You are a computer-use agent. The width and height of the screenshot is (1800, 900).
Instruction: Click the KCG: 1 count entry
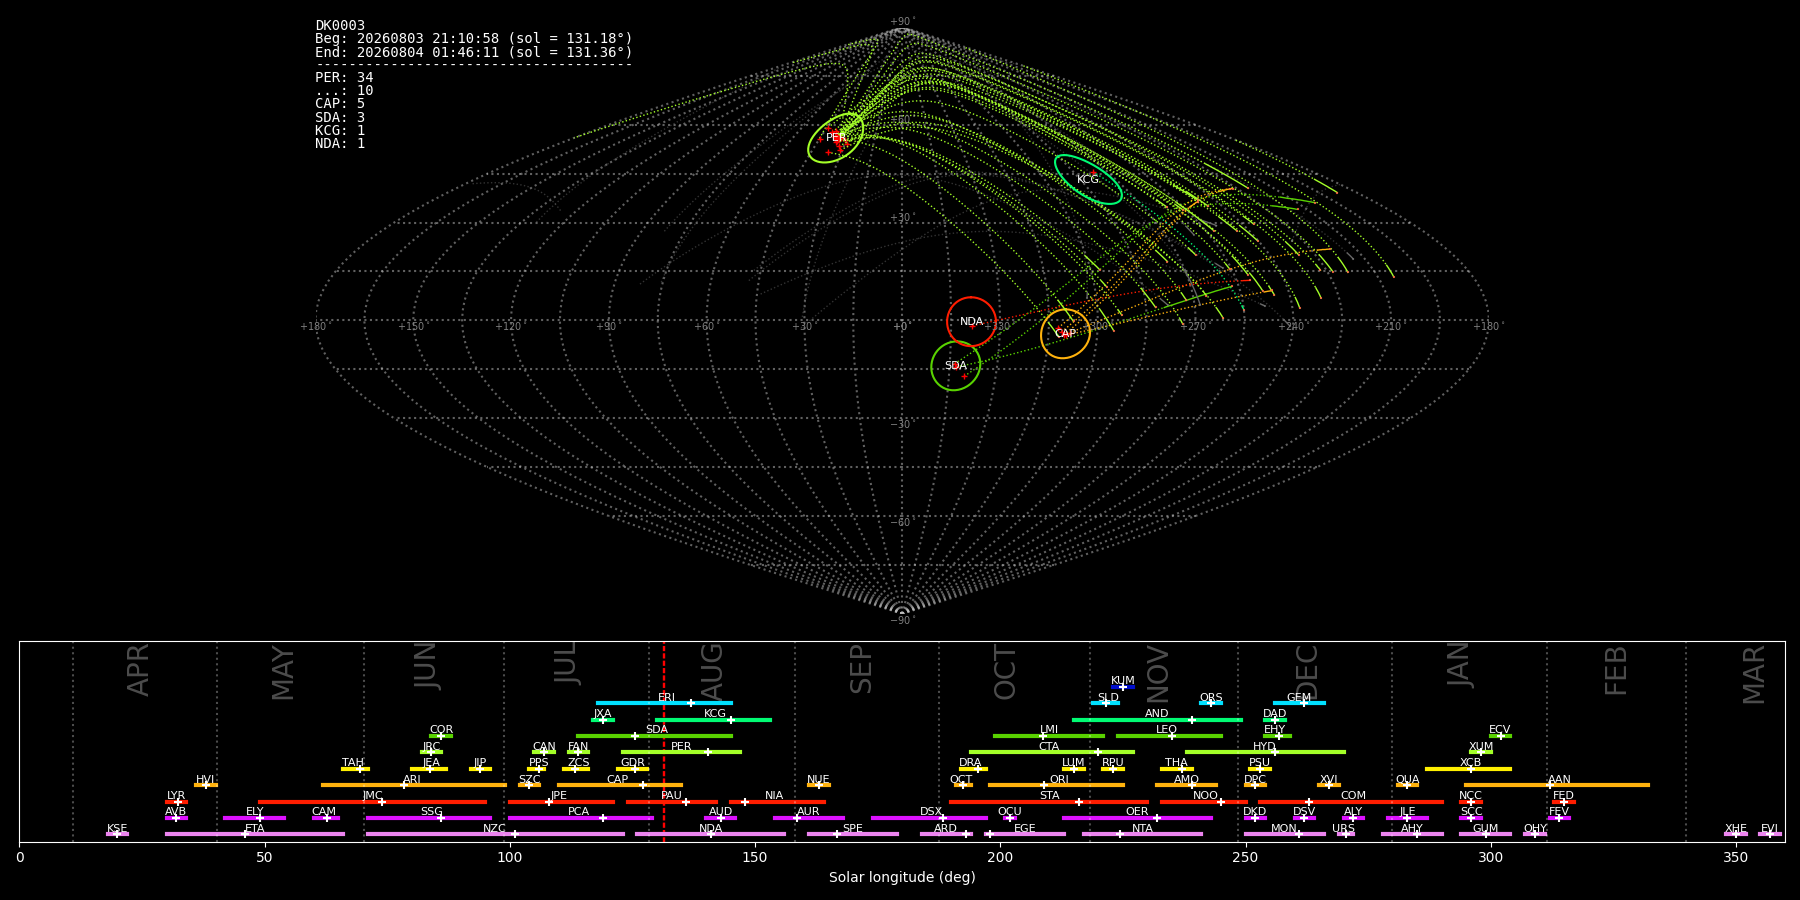click(x=340, y=131)
